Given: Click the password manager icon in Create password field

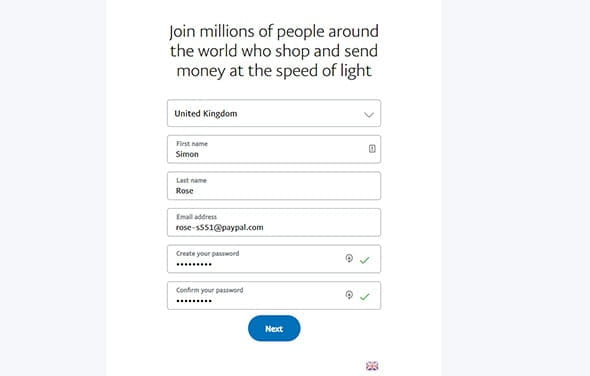Looking at the screenshot, I should [x=349, y=259].
